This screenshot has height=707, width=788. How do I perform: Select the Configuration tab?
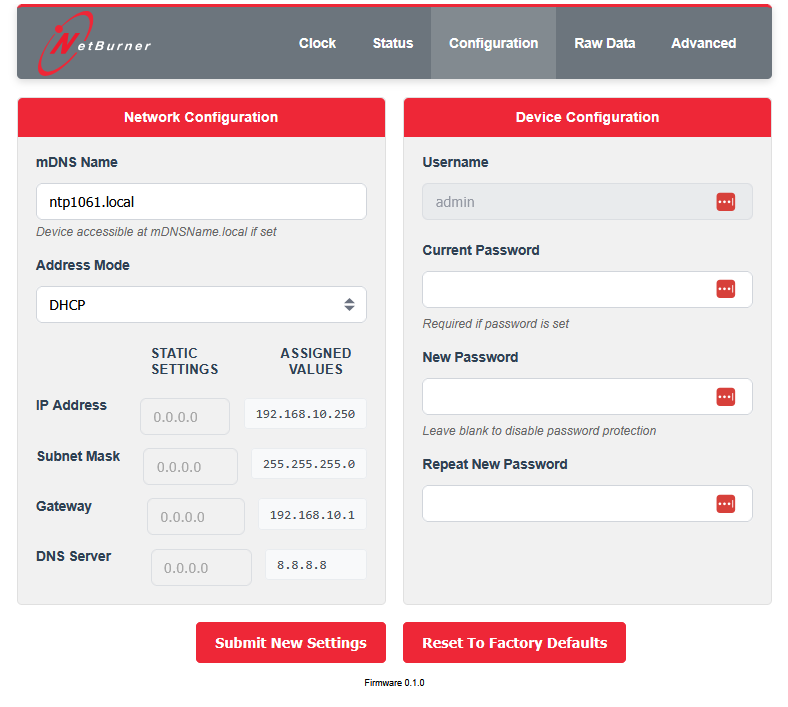tap(493, 43)
